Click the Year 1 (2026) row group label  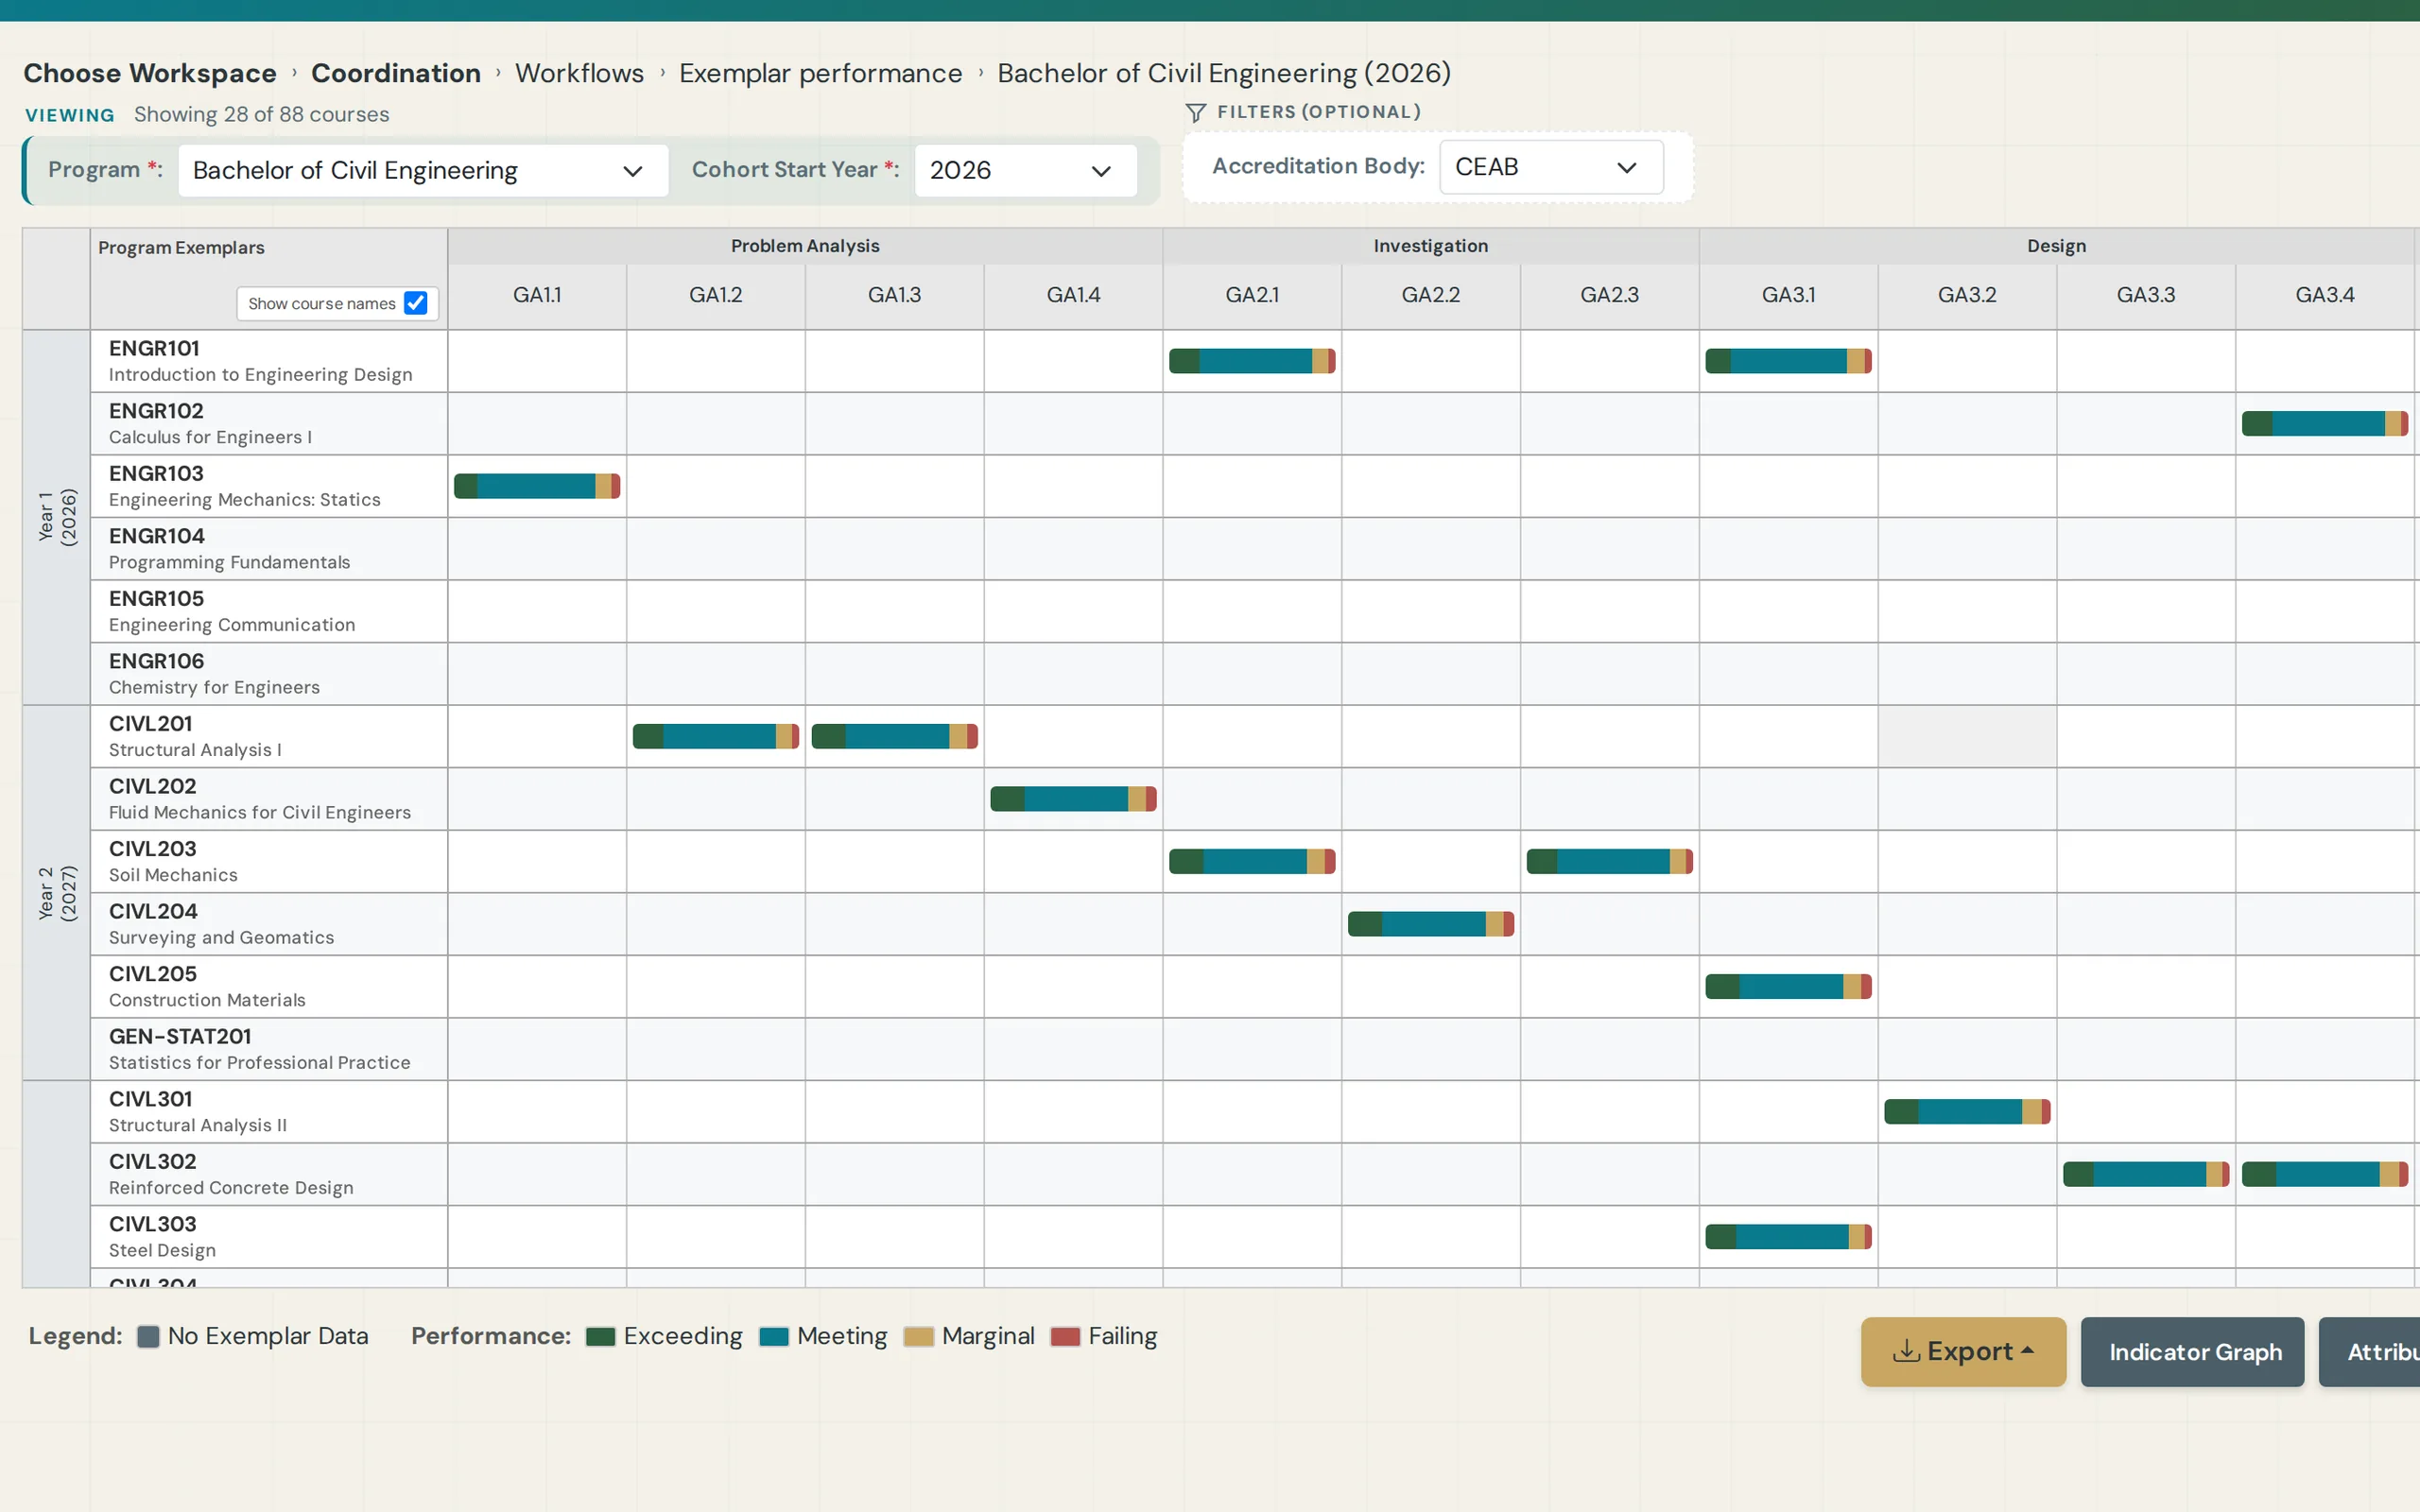coord(57,517)
